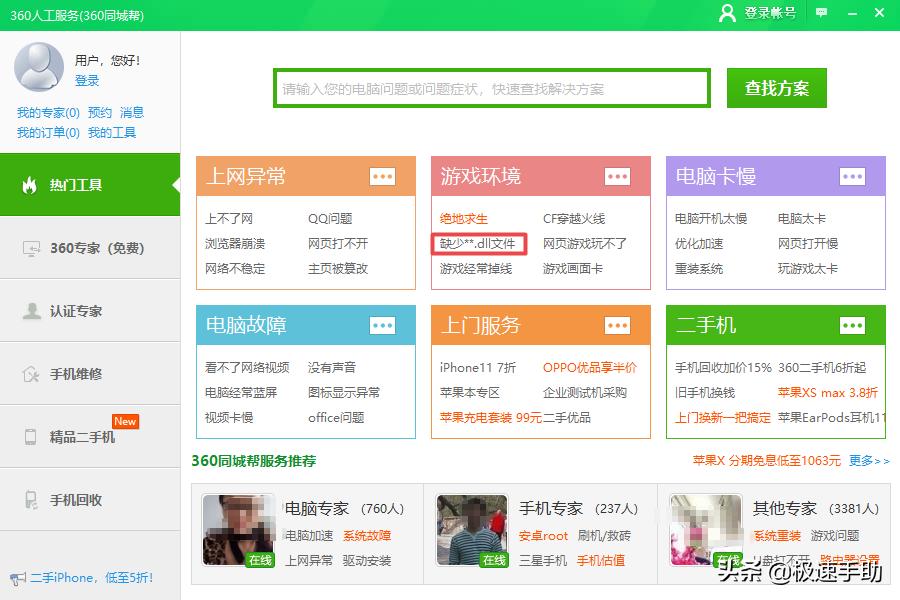Open 上门换新一把搞定 offer

pos(723,417)
